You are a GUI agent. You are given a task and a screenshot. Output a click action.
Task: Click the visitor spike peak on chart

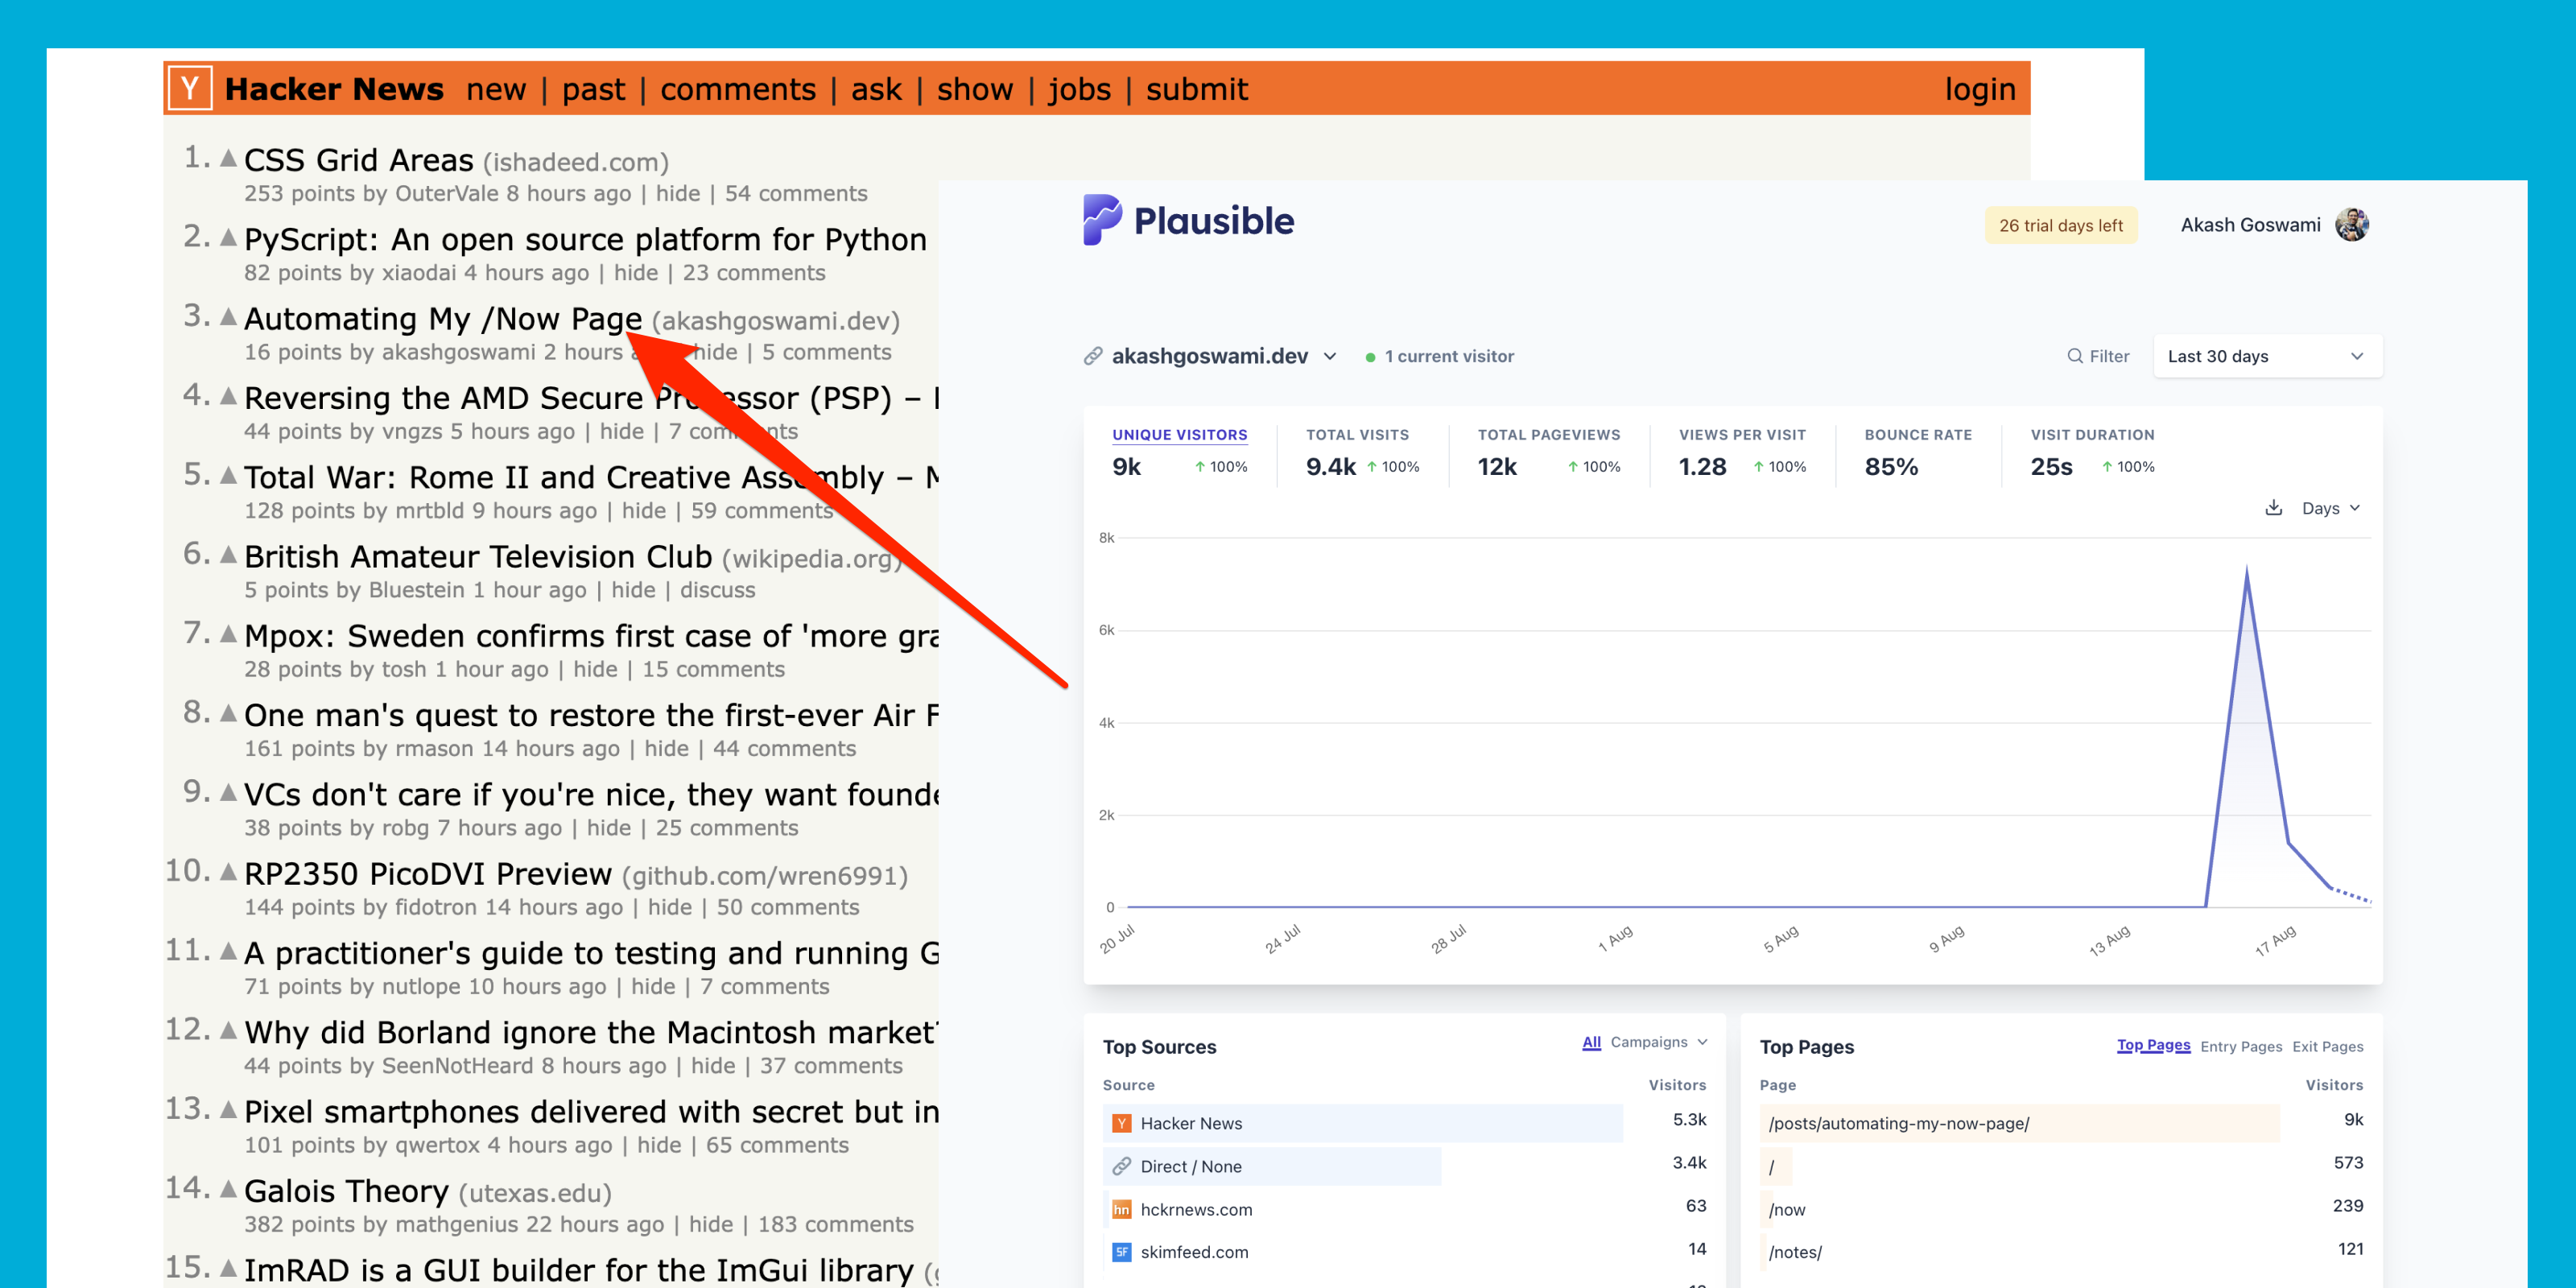(x=2246, y=569)
